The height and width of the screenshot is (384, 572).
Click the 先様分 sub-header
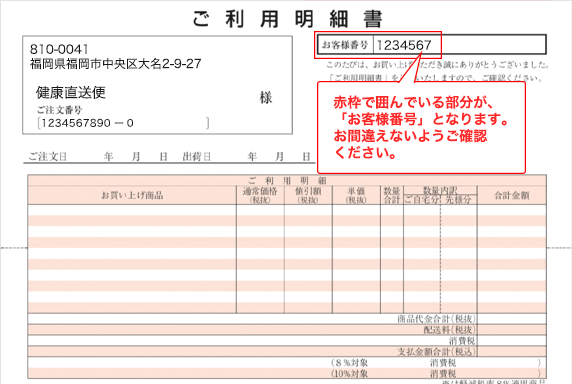point(459,200)
